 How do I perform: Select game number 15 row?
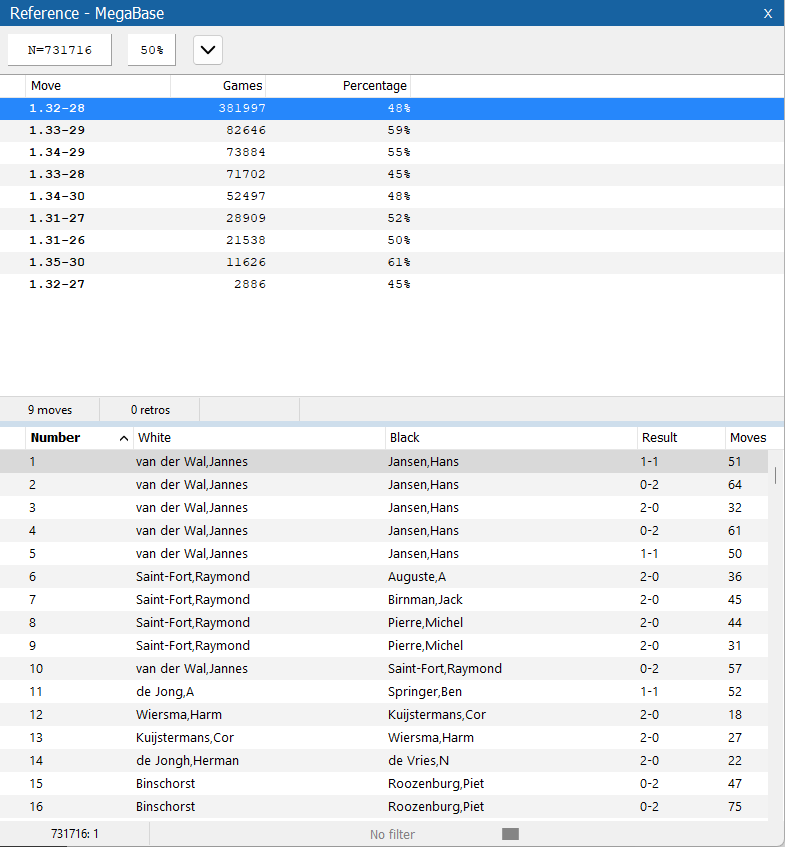[384, 783]
